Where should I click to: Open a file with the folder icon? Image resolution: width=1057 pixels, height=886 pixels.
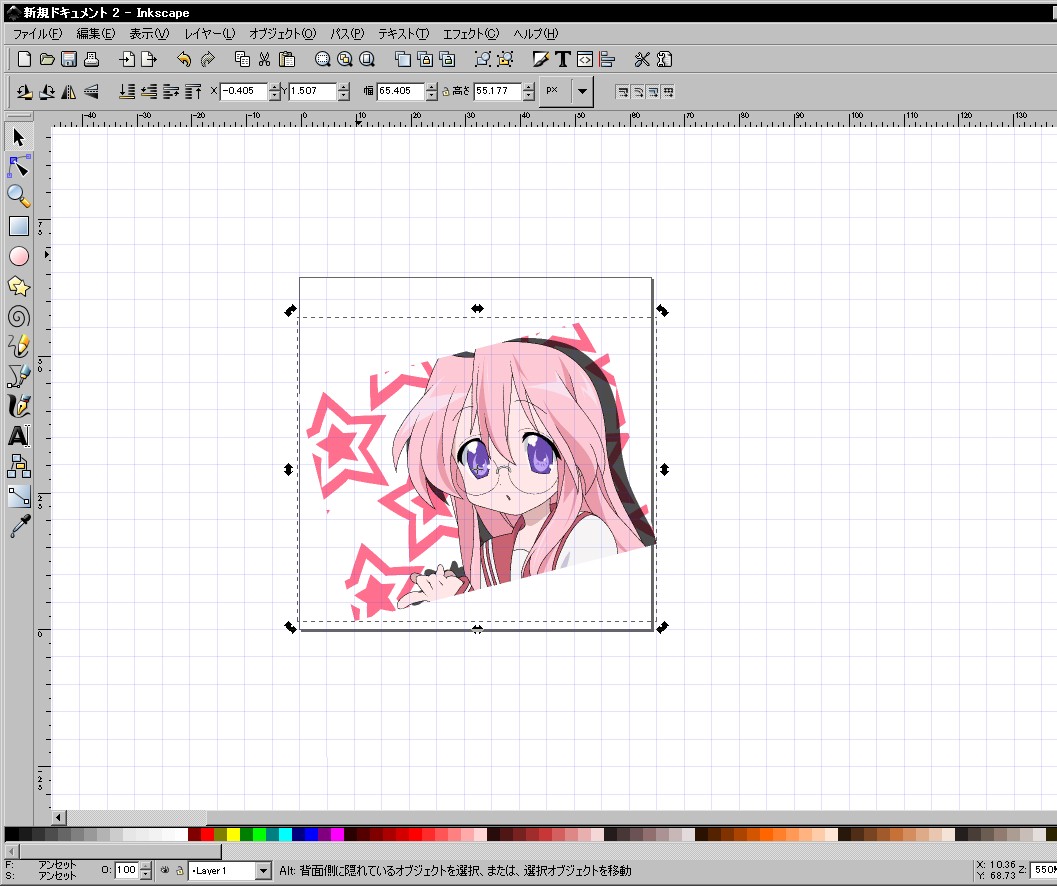(x=47, y=59)
